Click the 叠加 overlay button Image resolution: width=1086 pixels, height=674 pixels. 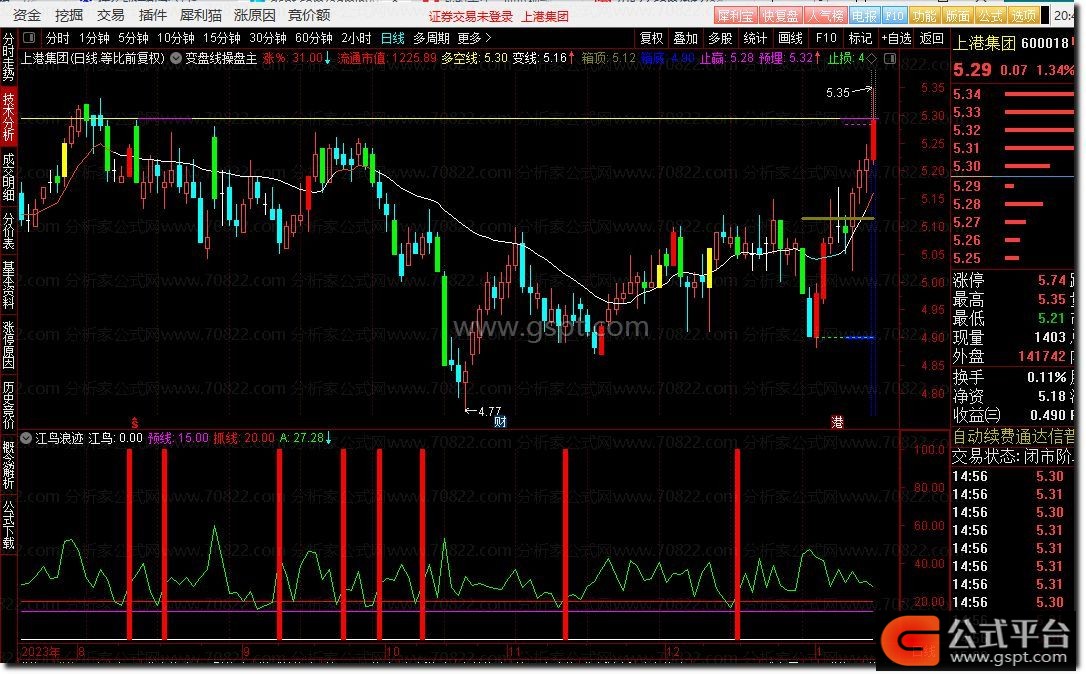[686, 38]
